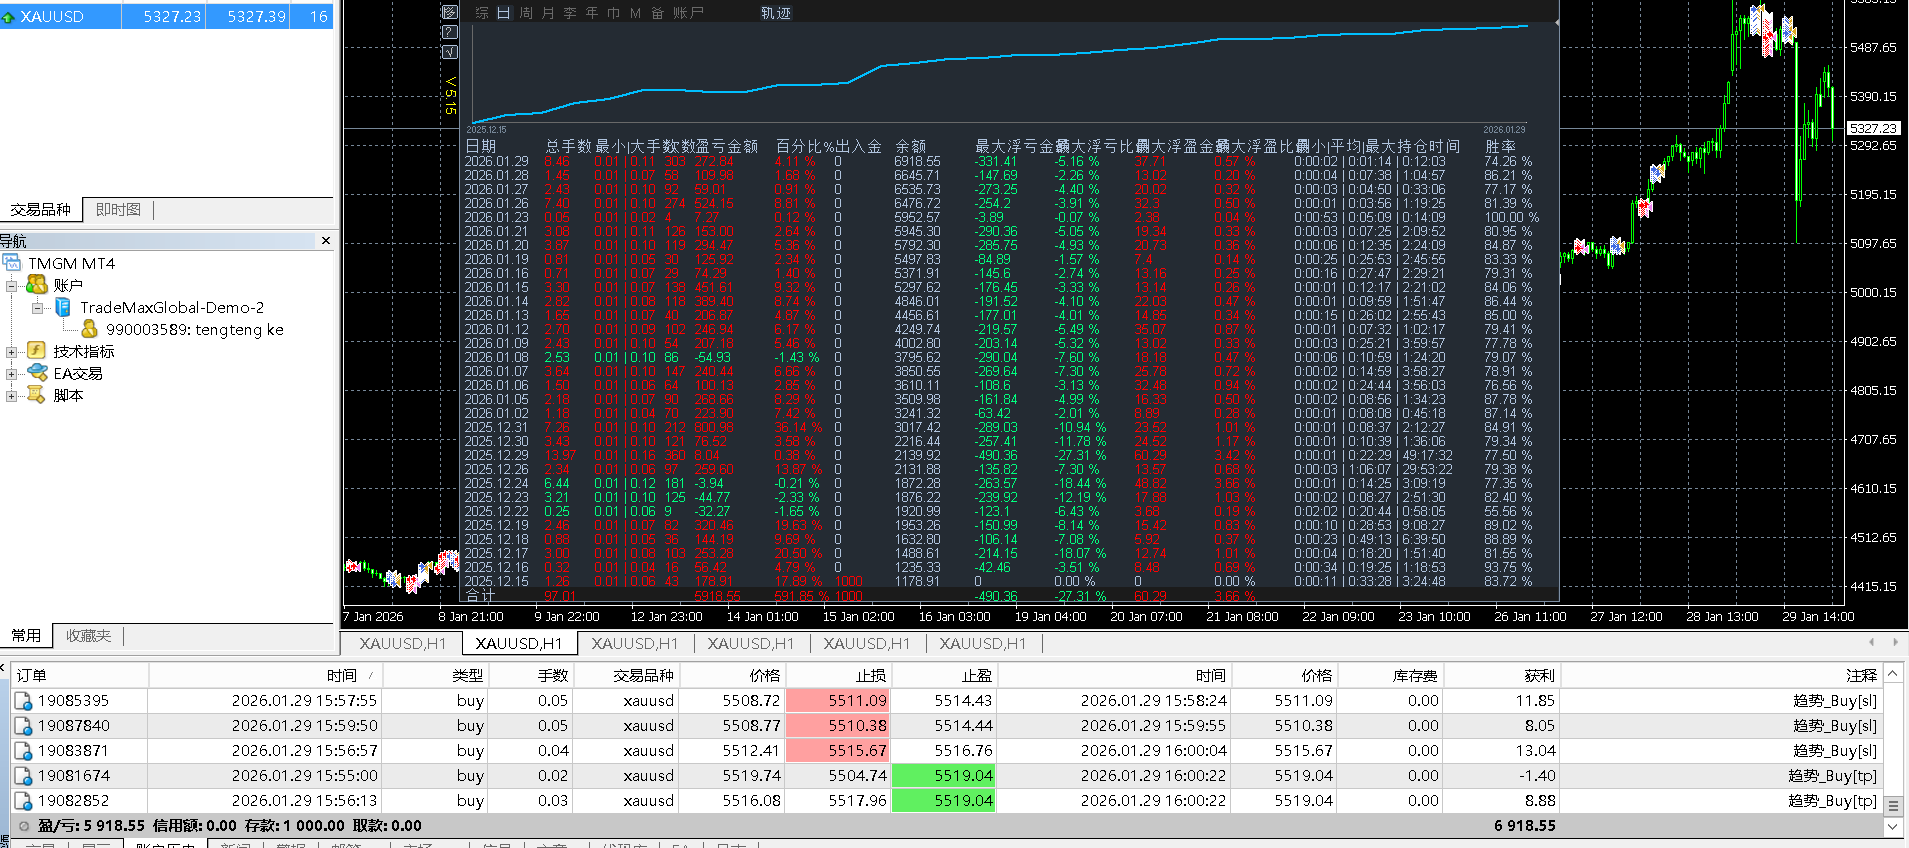
Task: Click the top icon above the question mark
Action: (449, 12)
